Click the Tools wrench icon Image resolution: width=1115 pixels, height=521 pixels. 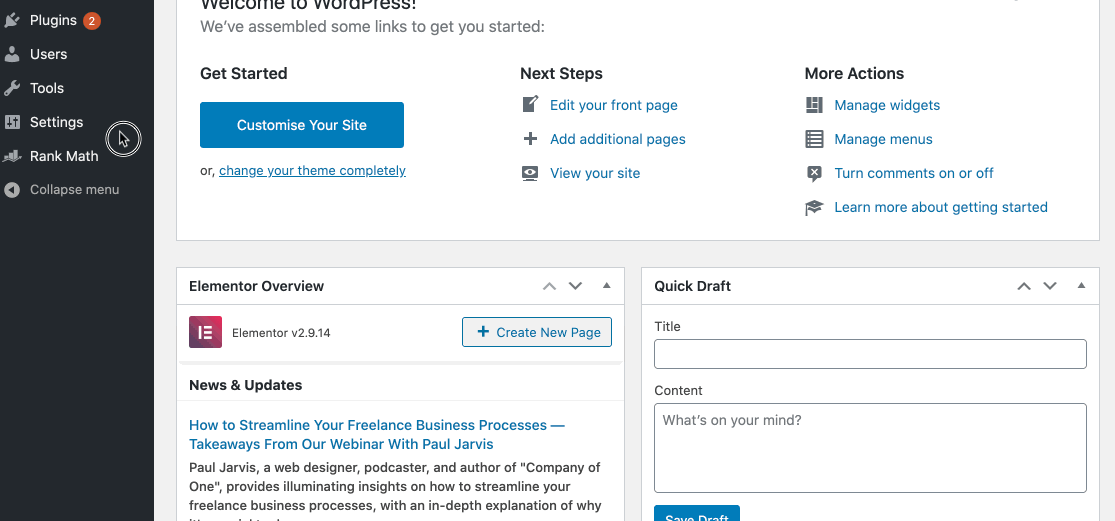[x=12, y=88]
